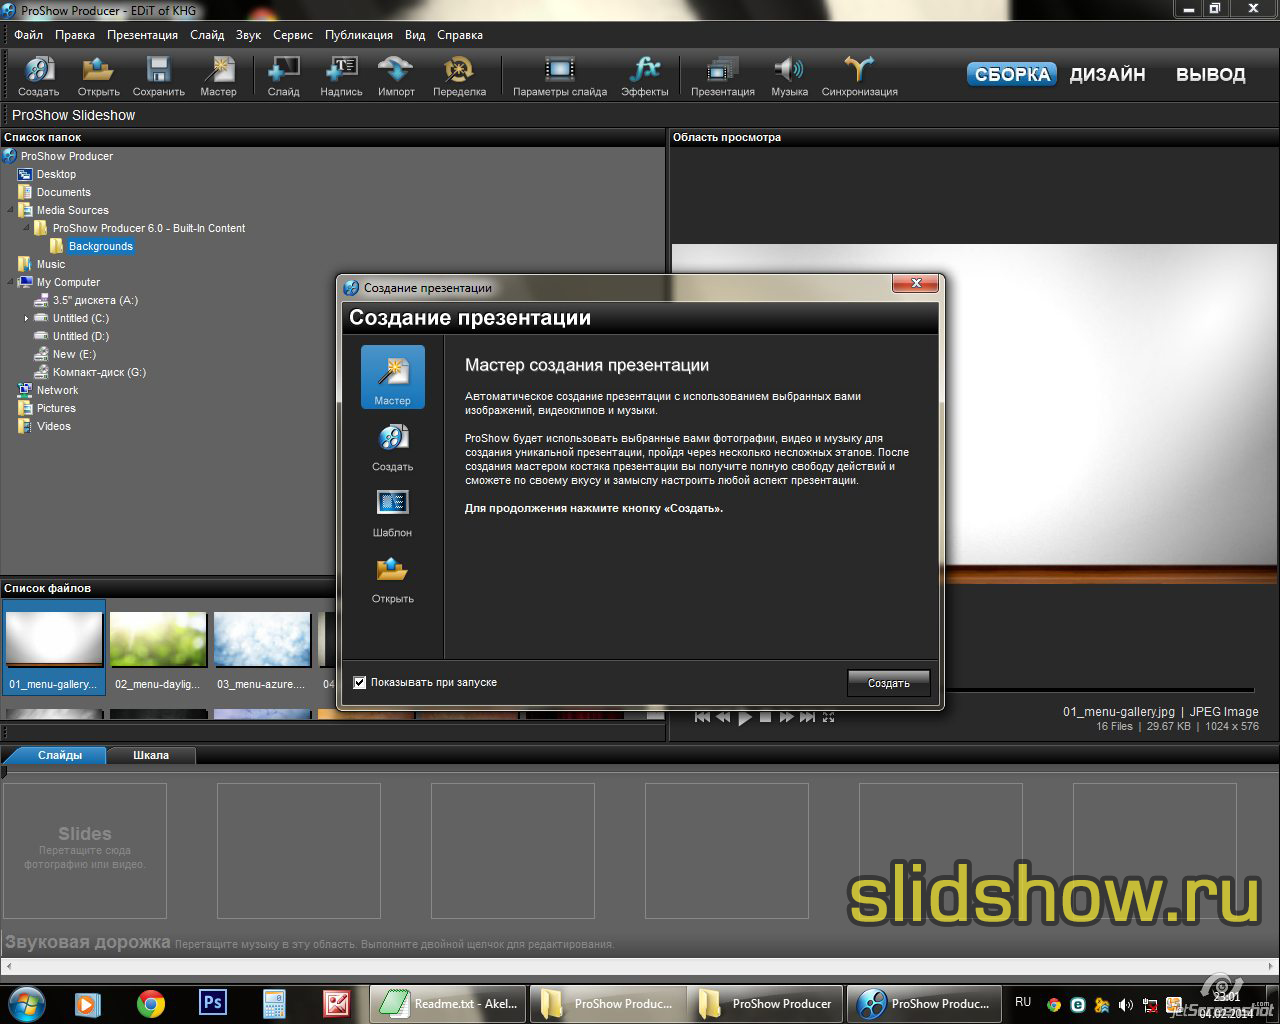This screenshot has width=1280, height=1024.
Task: Click the Сохранить toolbar icon
Action: tap(158, 77)
